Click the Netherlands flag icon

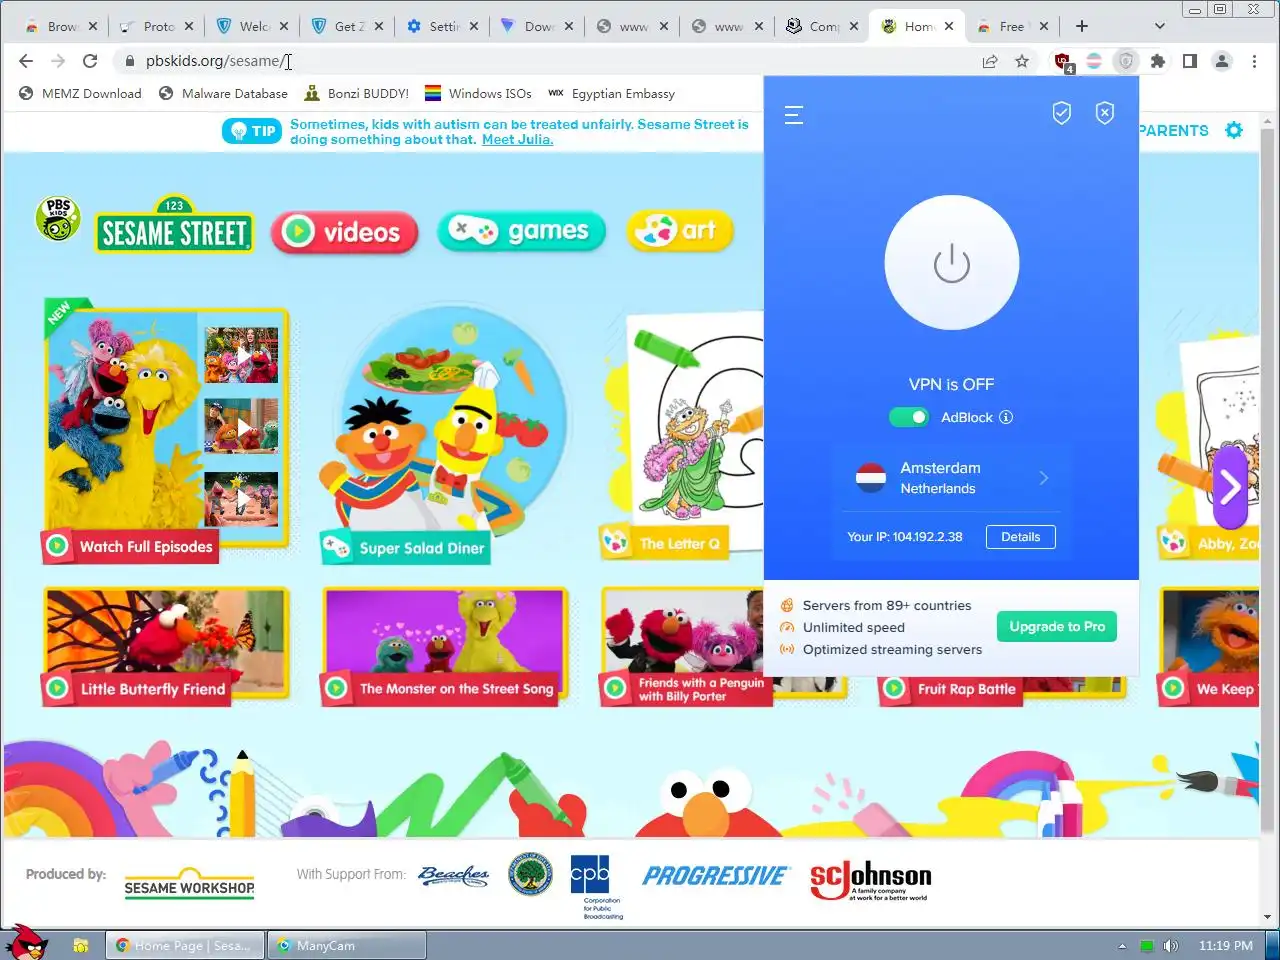tap(871, 478)
